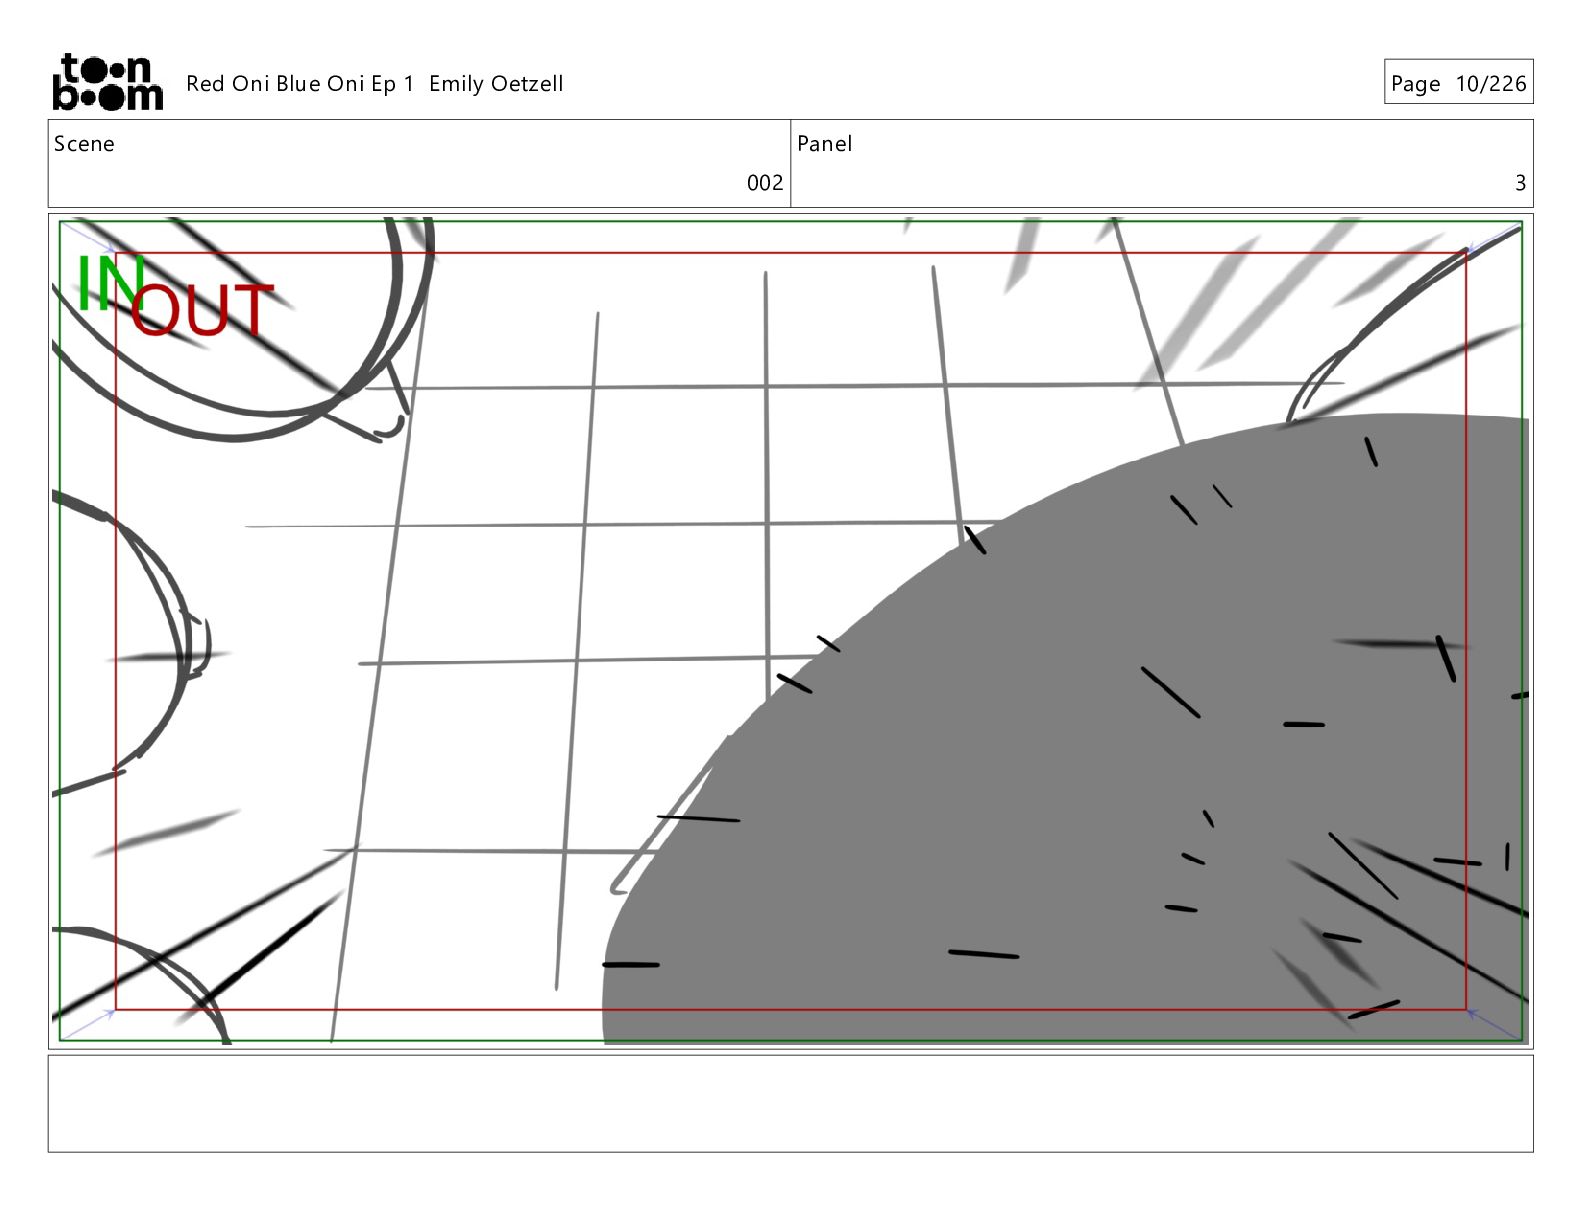
Task: Click the green 'IN' camera label
Action: point(110,283)
